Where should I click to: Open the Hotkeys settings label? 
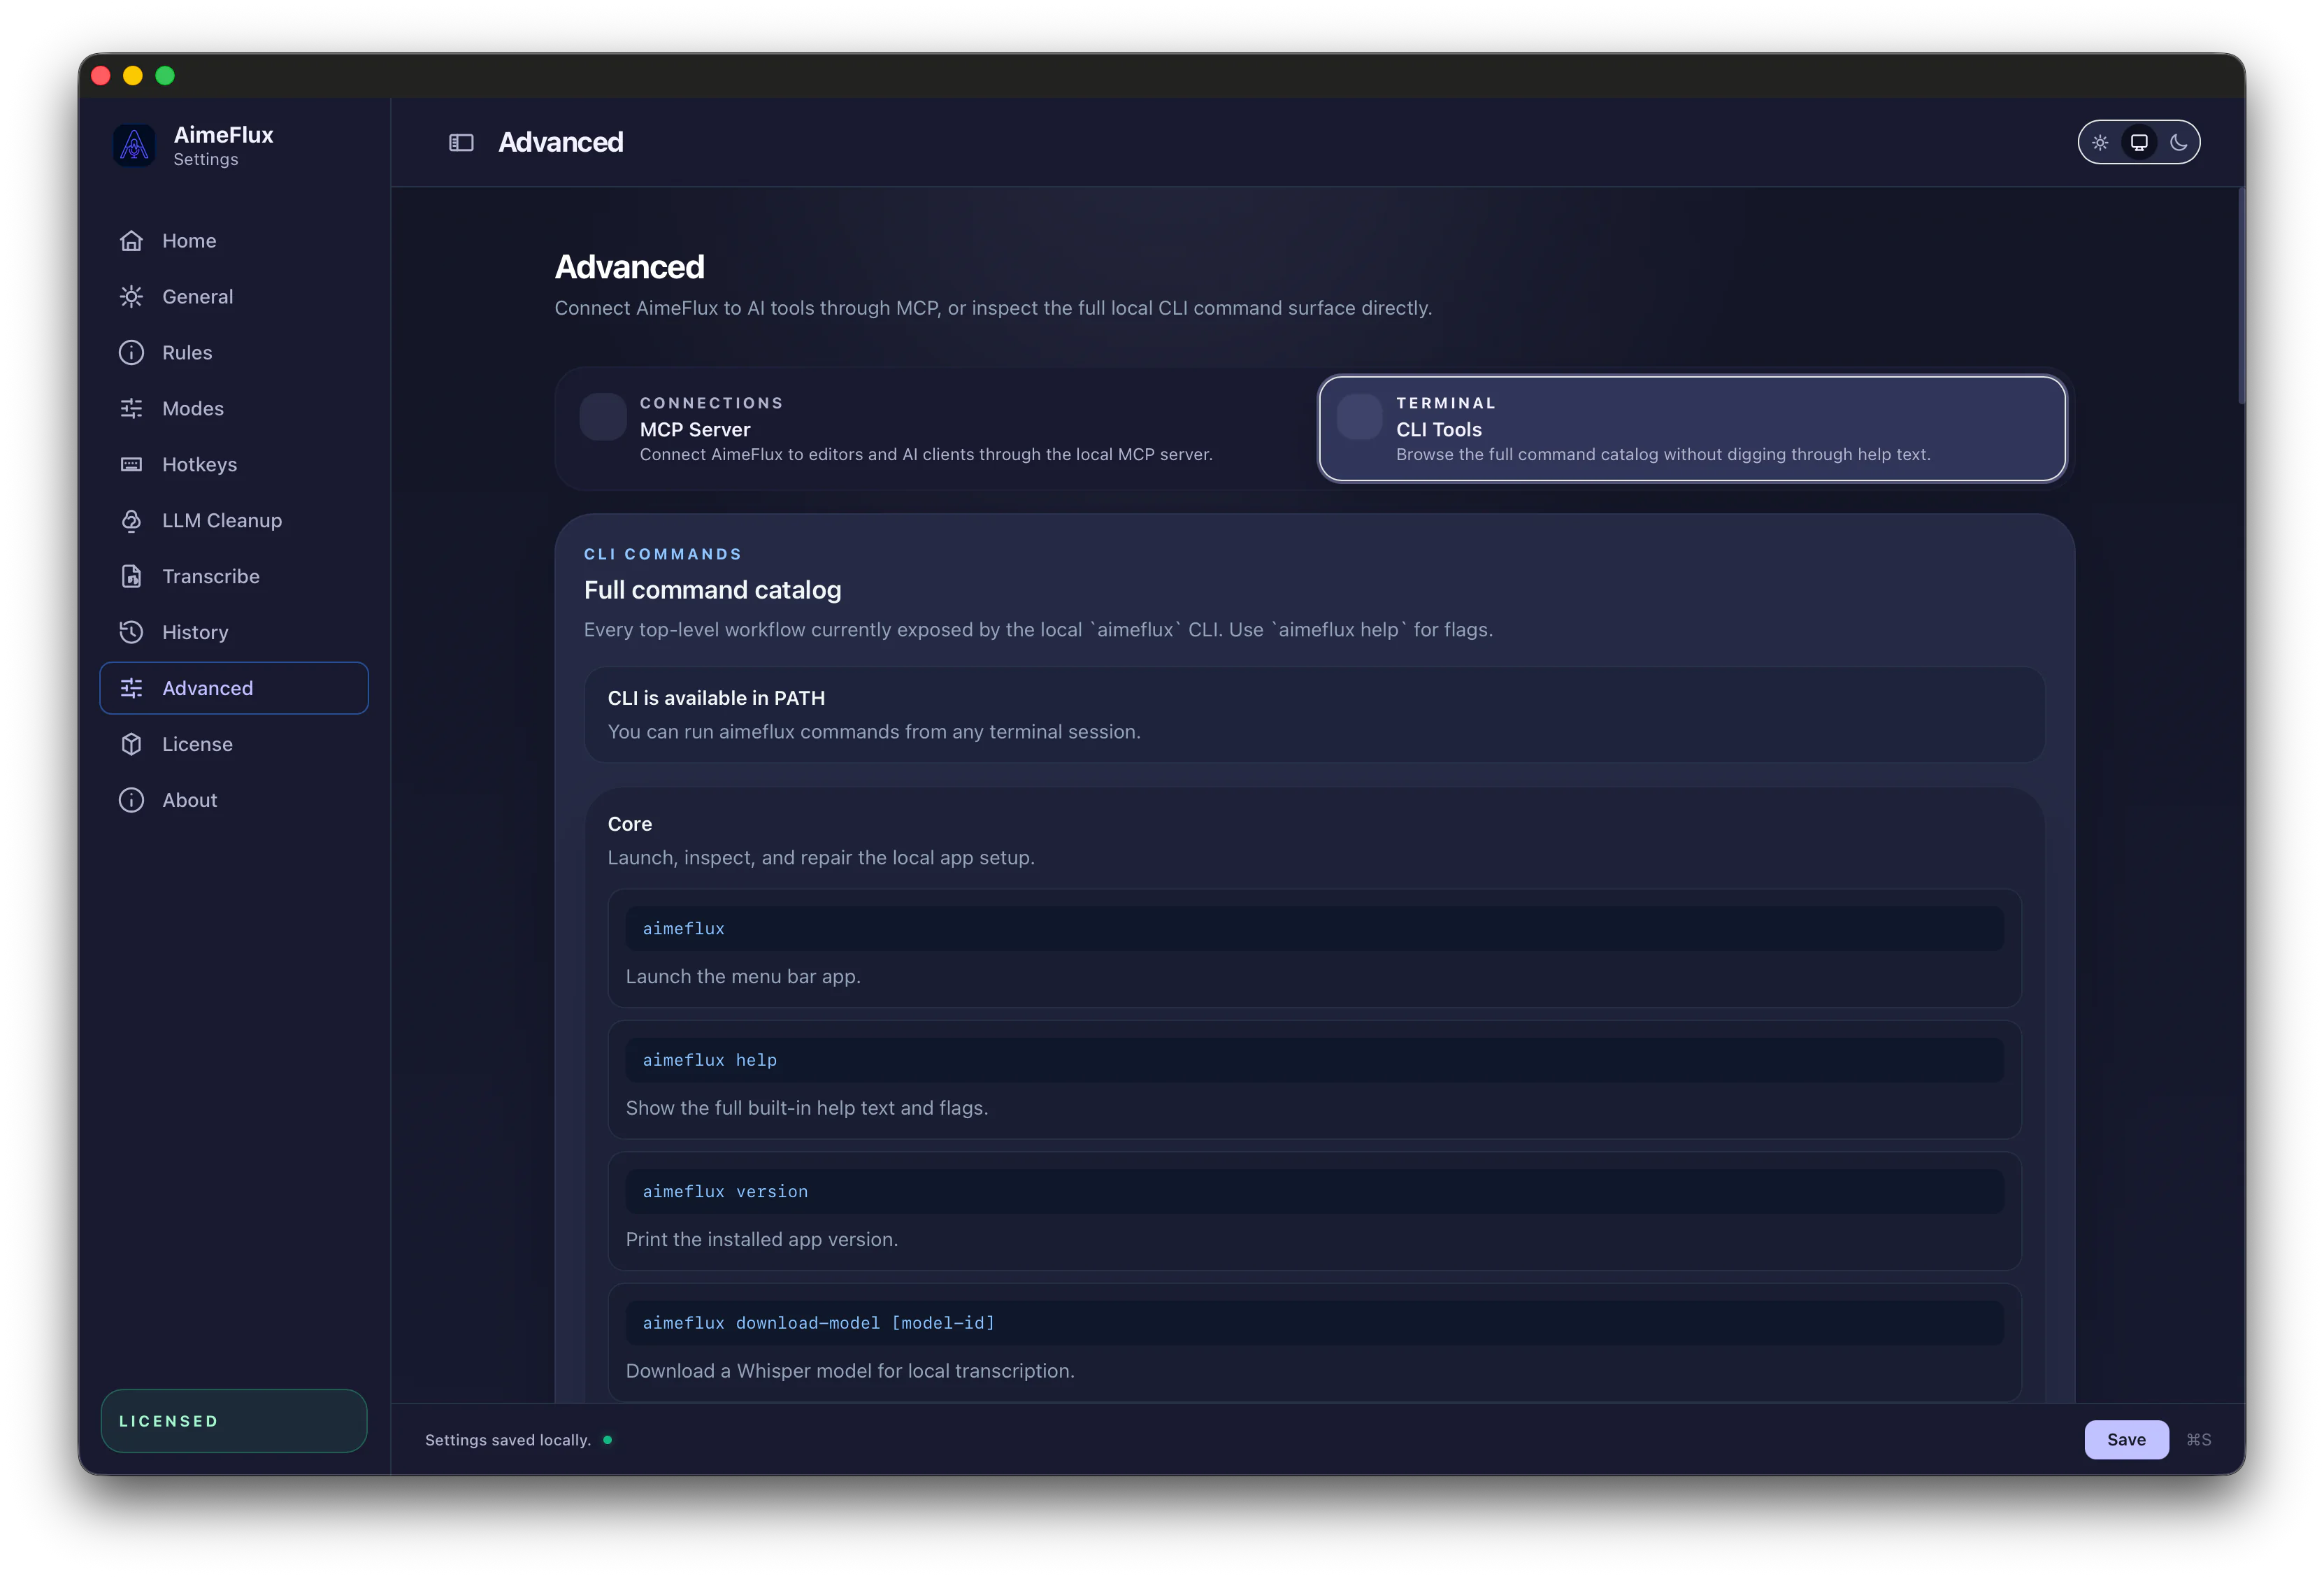(200, 465)
